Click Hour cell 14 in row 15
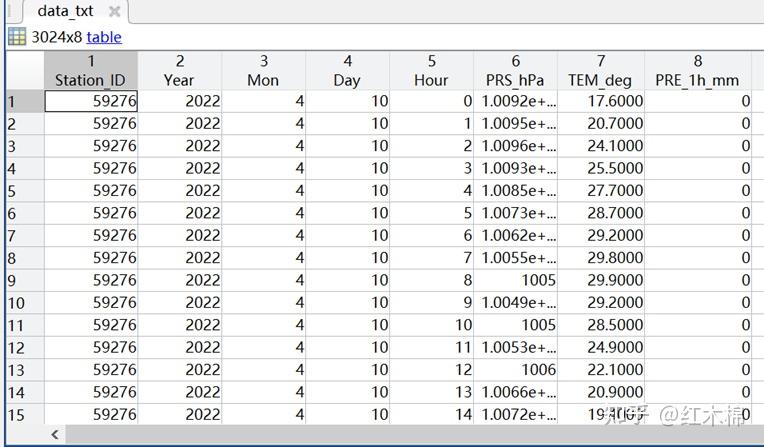 (x=431, y=415)
